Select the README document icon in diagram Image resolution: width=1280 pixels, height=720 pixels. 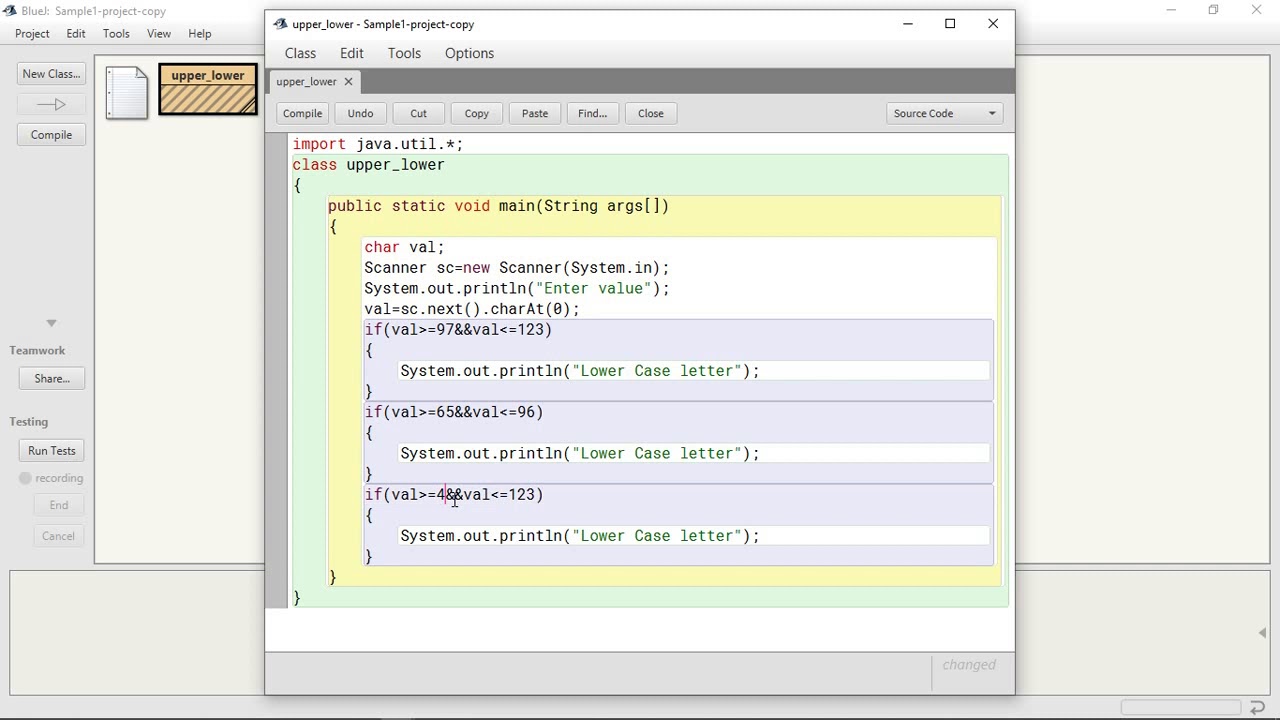[x=126, y=93]
